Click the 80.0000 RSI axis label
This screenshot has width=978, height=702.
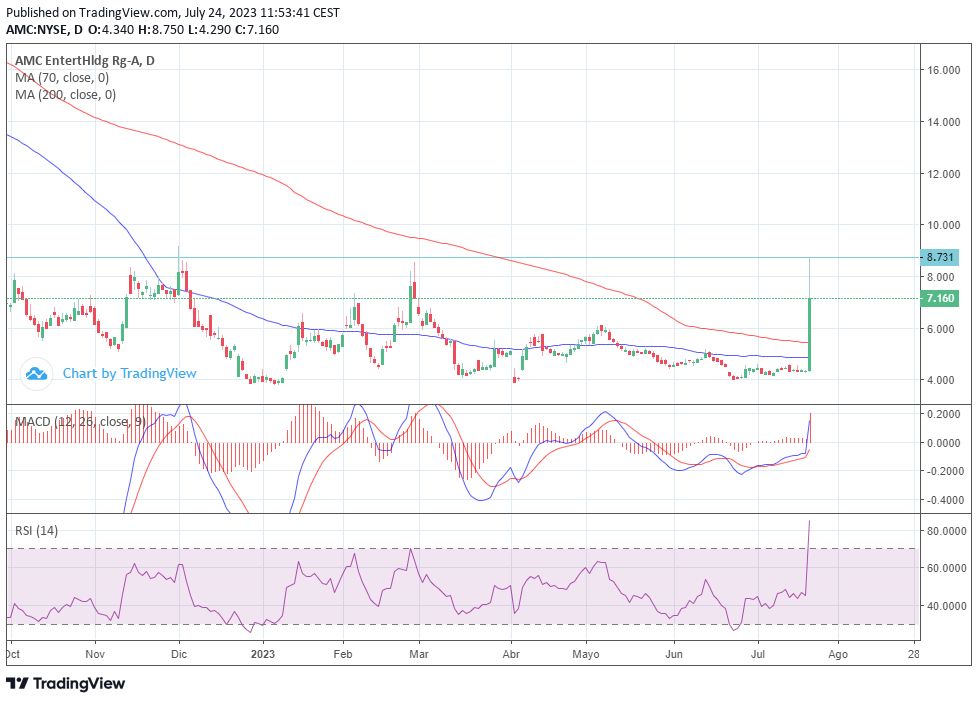(946, 531)
